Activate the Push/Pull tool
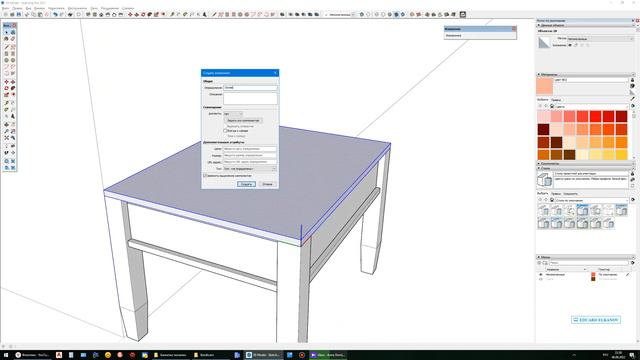Screen dimensions: 640x360 click(13, 82)
